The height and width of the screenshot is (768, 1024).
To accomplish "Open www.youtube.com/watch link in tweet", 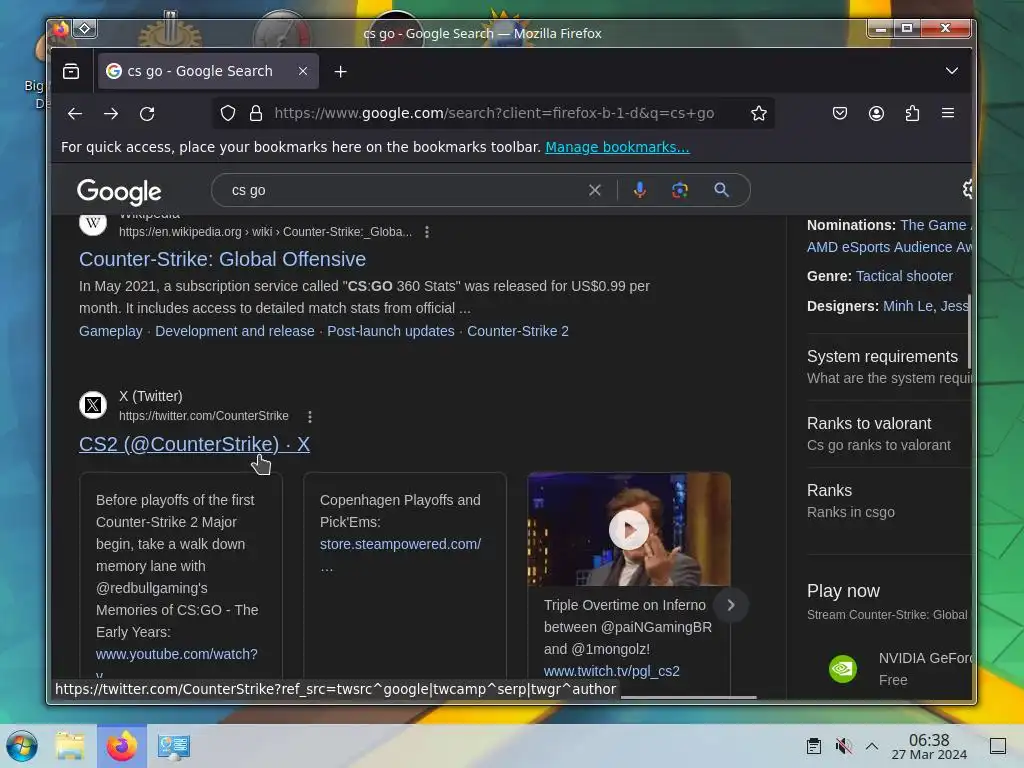I will (x=176, y=654).
